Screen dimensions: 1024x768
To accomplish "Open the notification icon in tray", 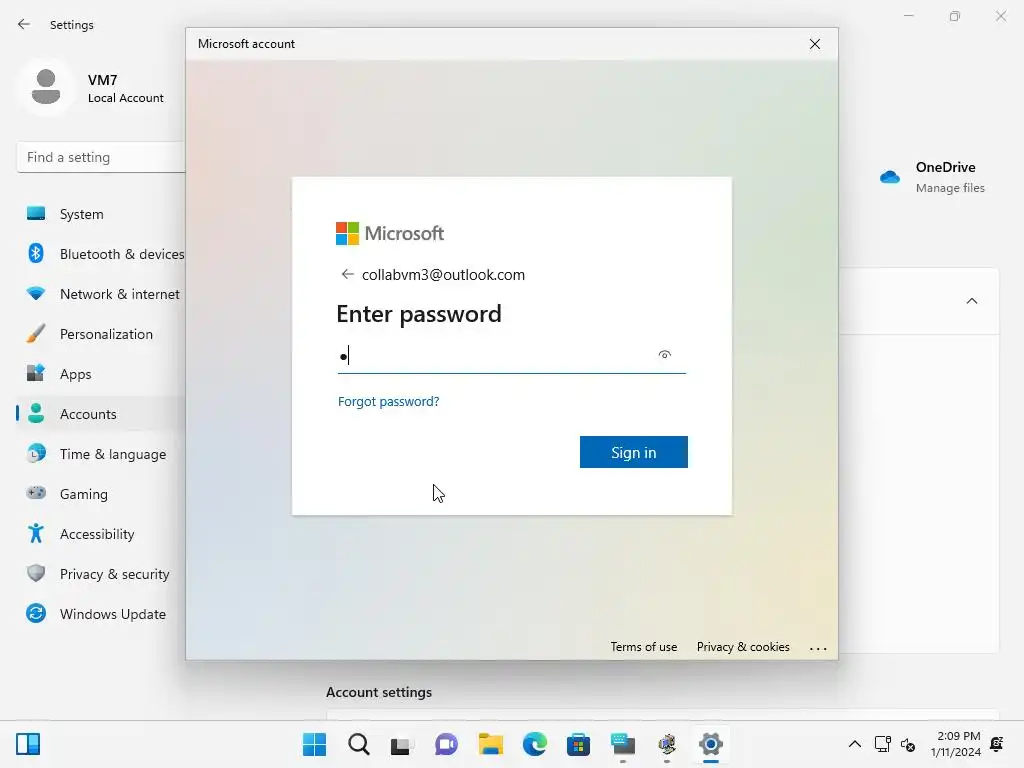I will coord(997,744).
